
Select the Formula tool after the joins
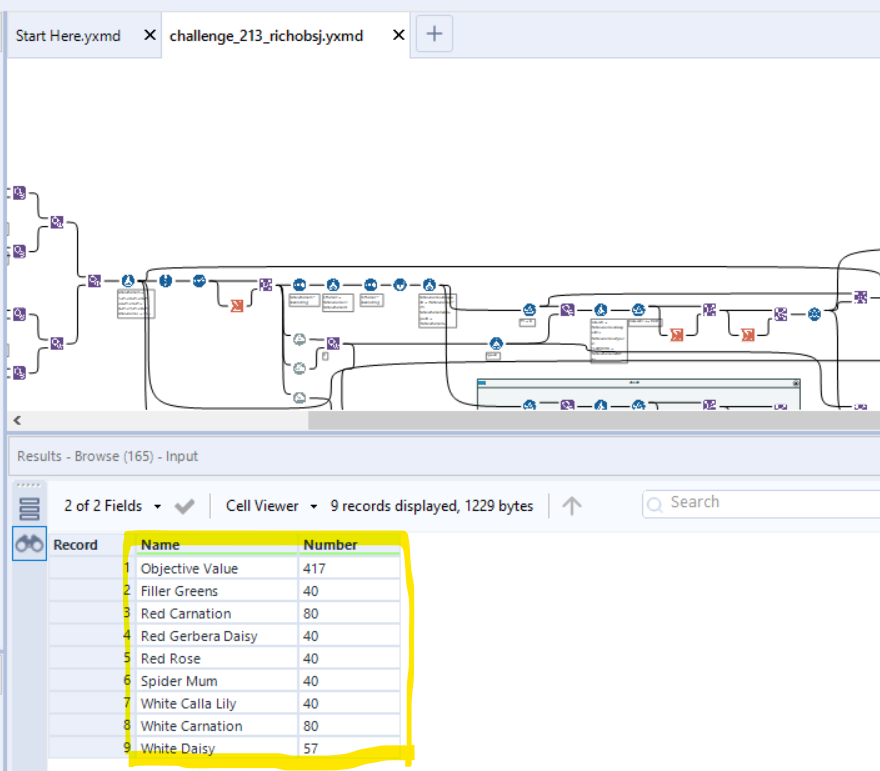click(x=128, y=280)
